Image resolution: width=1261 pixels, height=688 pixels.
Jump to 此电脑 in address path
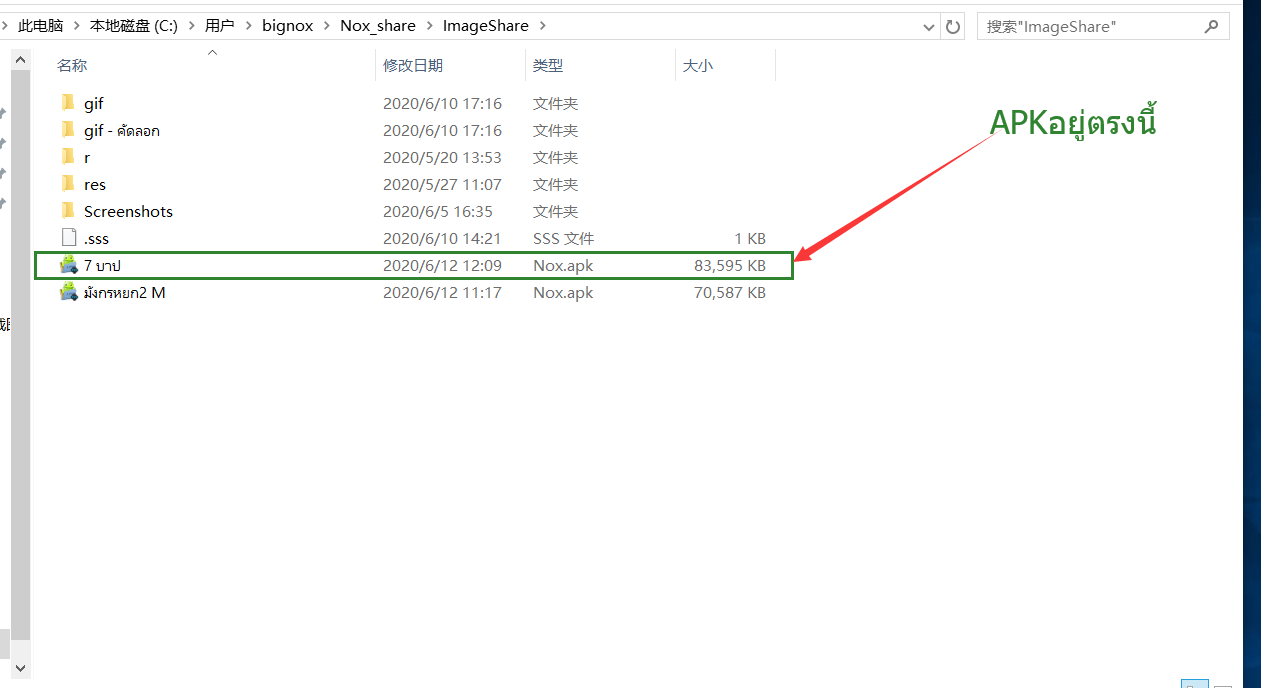tap(40, 26)
